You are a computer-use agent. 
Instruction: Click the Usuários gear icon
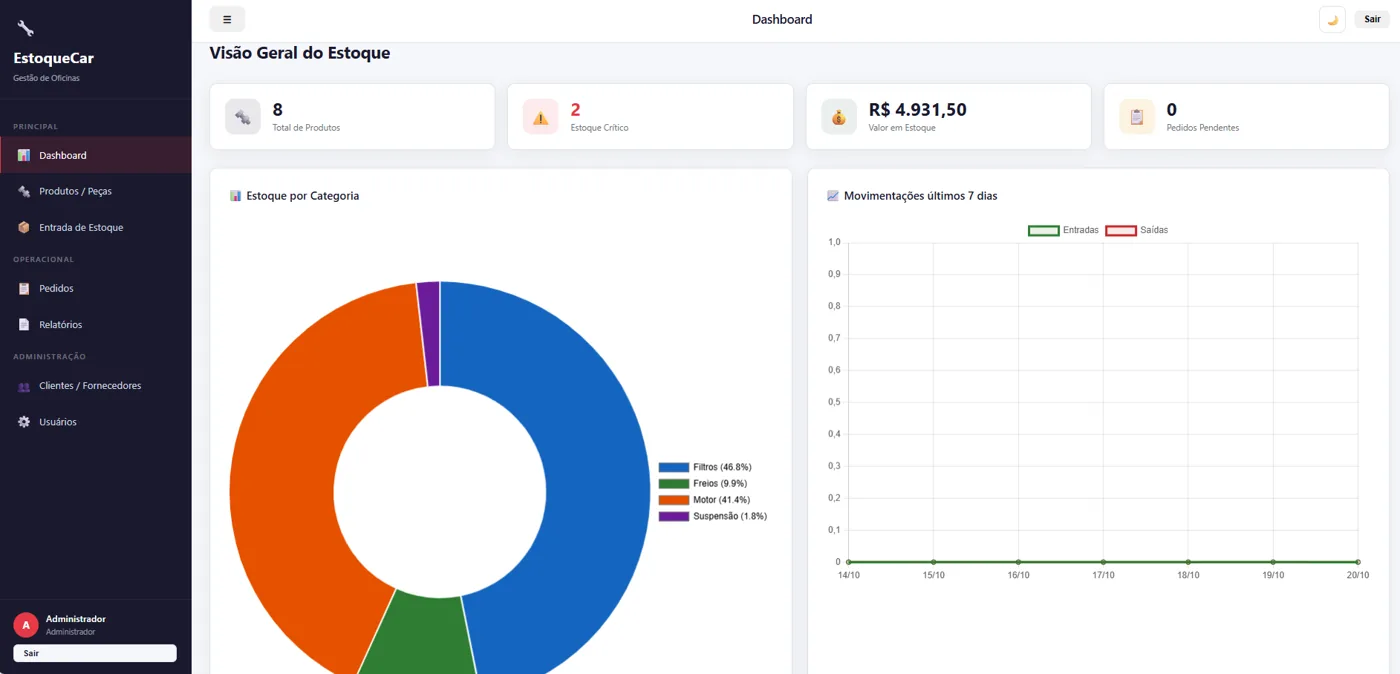point(24,422)
